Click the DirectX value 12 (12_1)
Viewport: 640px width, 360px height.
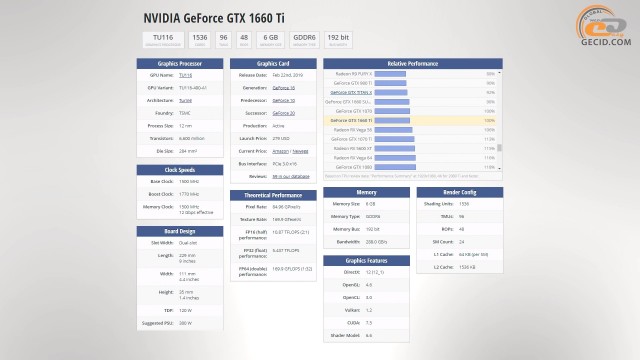pyautogui.click(x=375, y=272)
